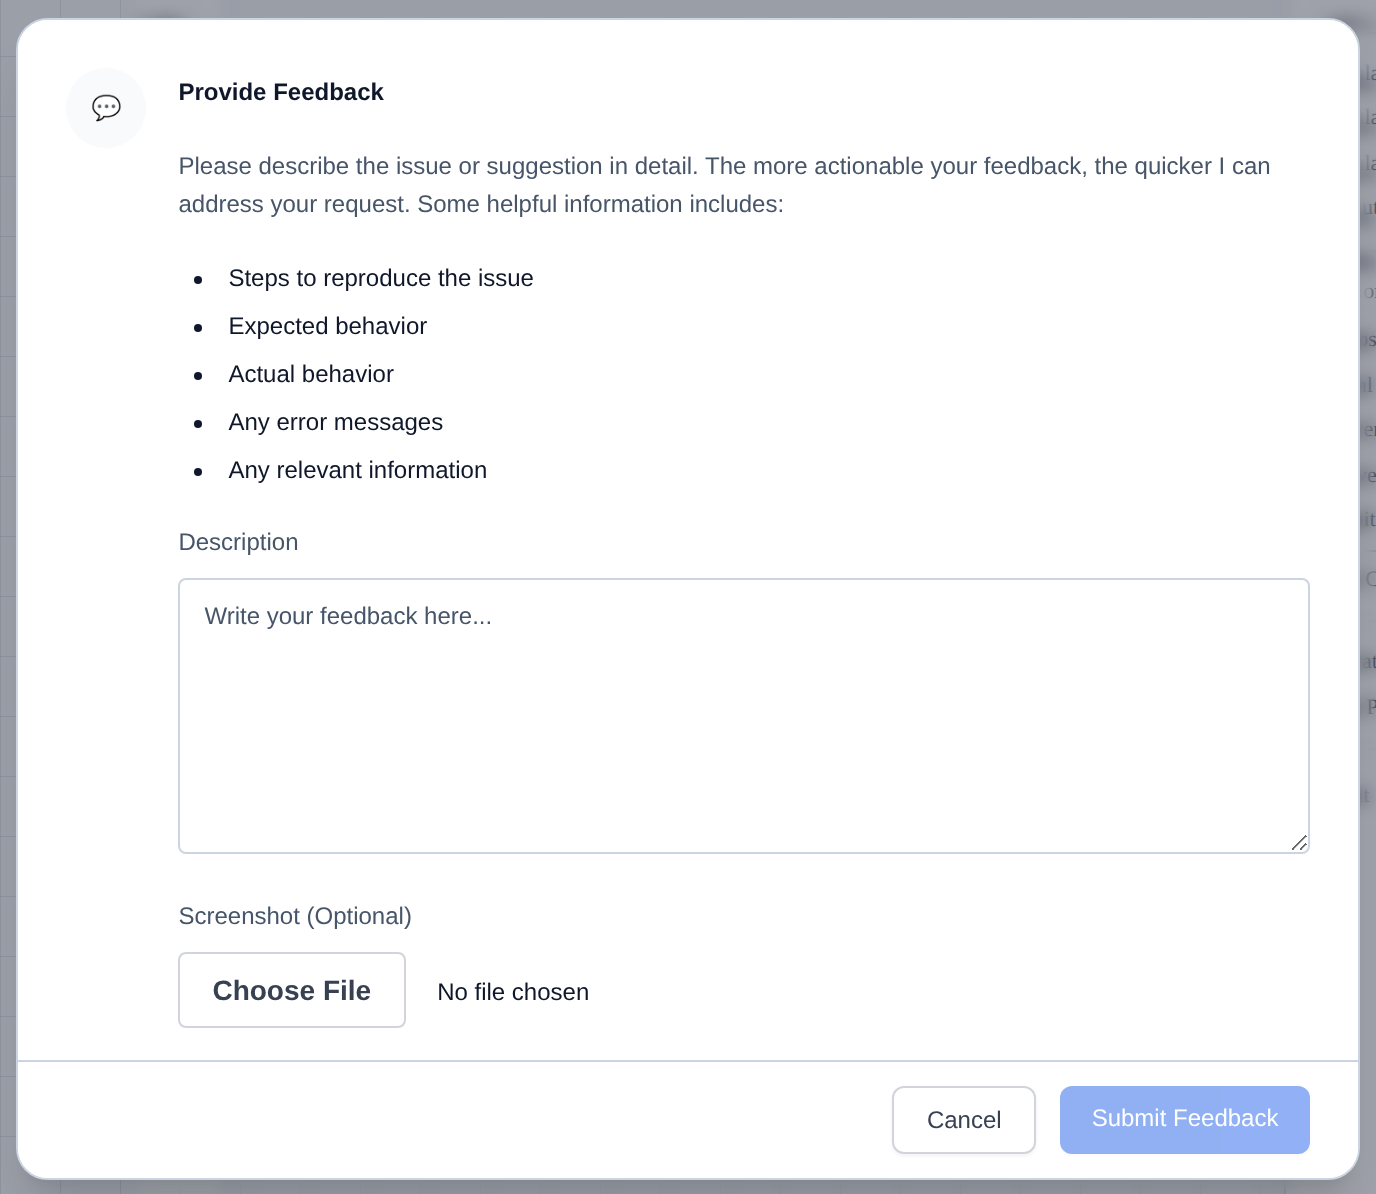Select the "Any error messages" list item
Viewport: 1376px width, 1194px height.
pos(336,422)
